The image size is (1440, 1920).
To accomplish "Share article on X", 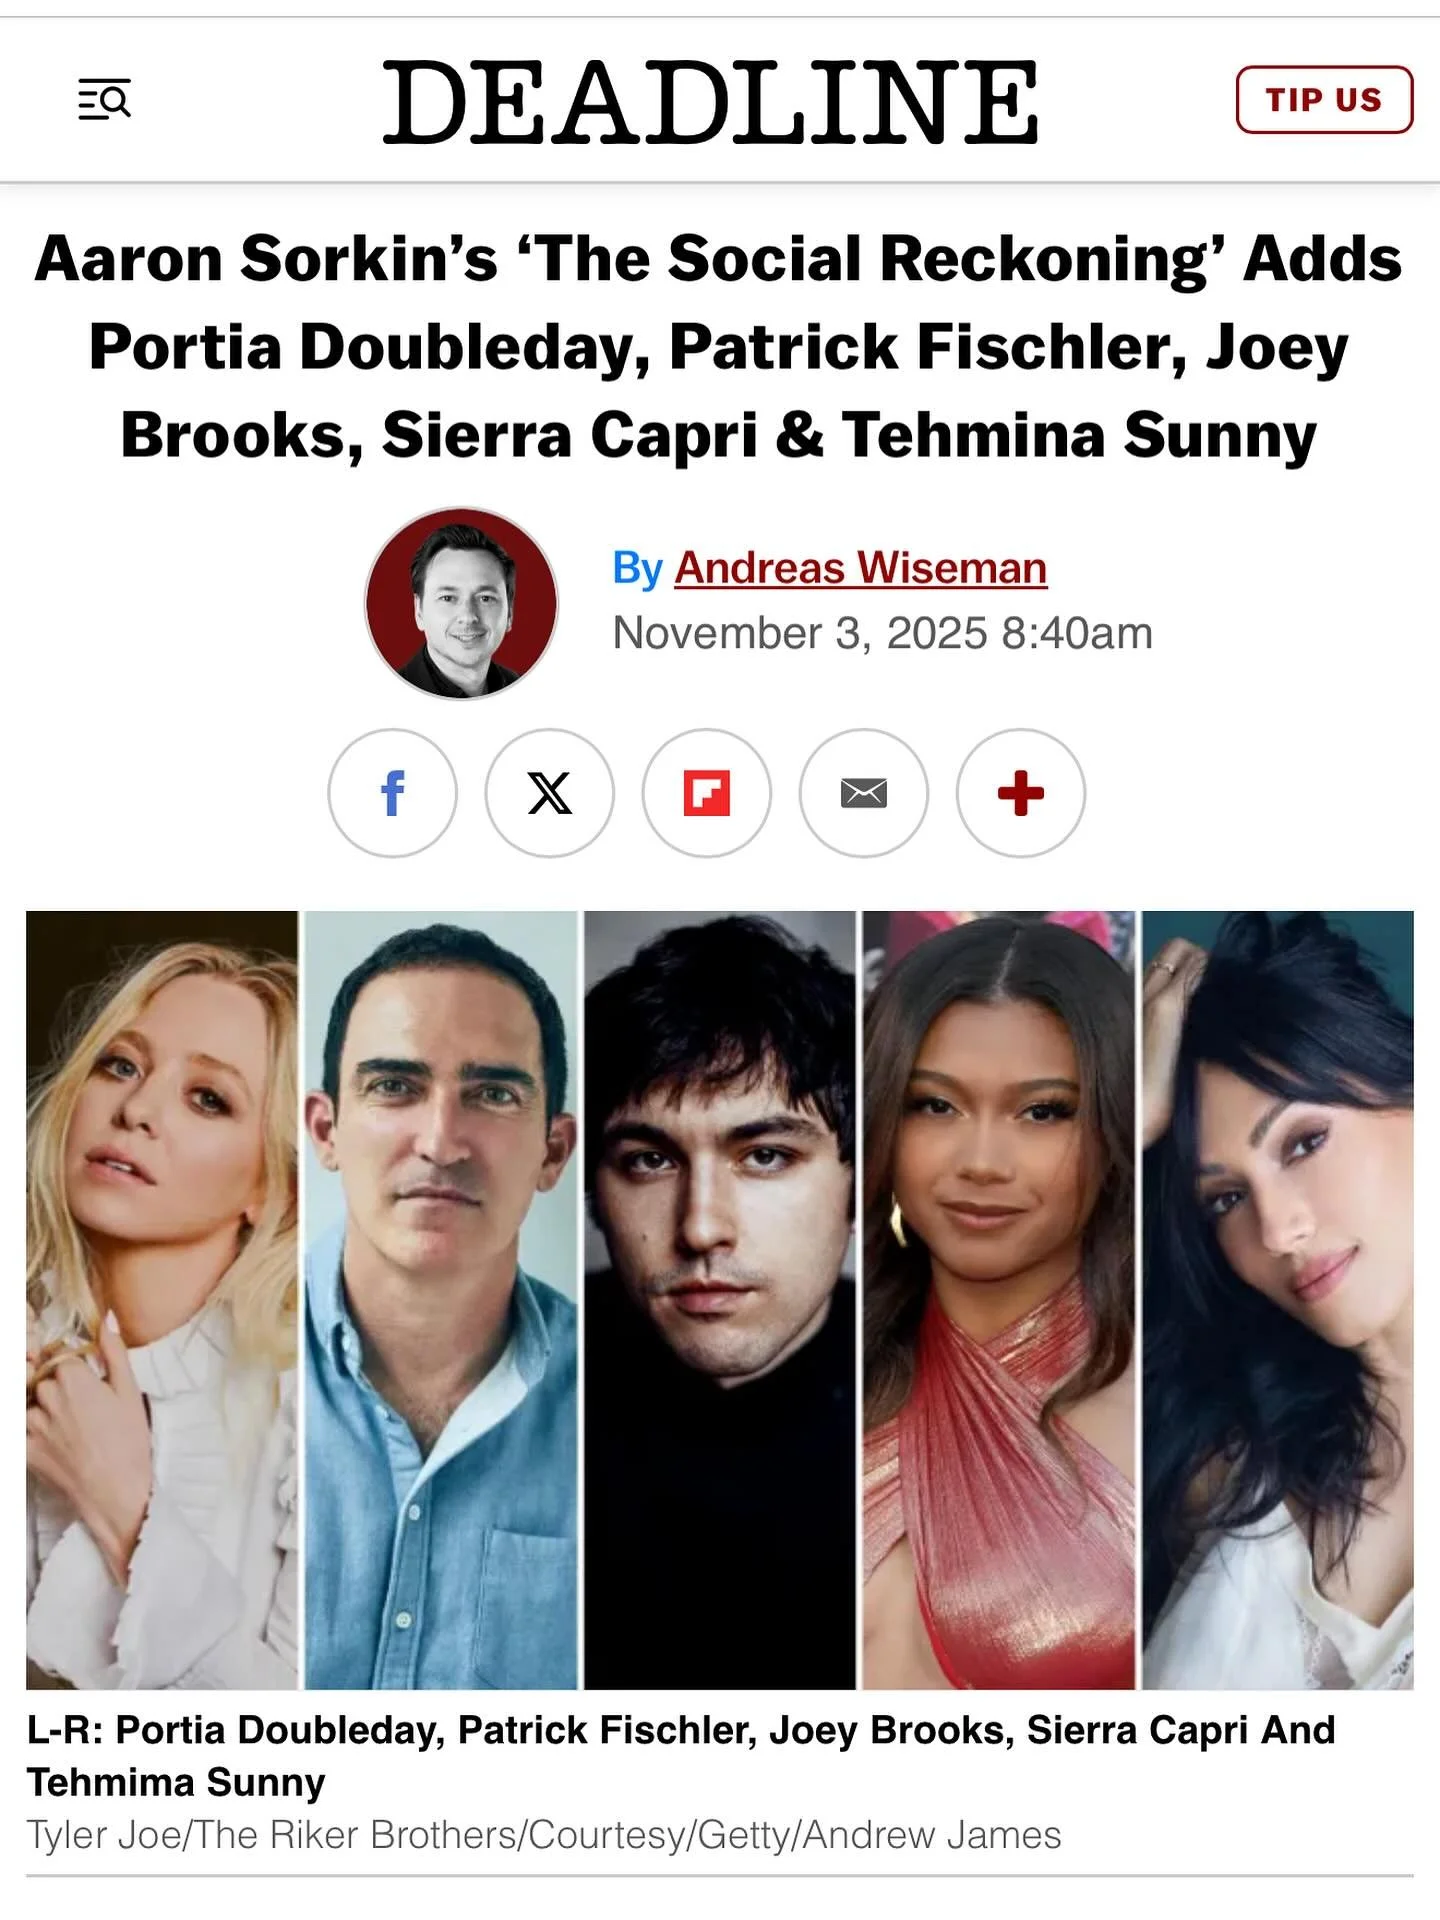I will click(x=549, y=793).
